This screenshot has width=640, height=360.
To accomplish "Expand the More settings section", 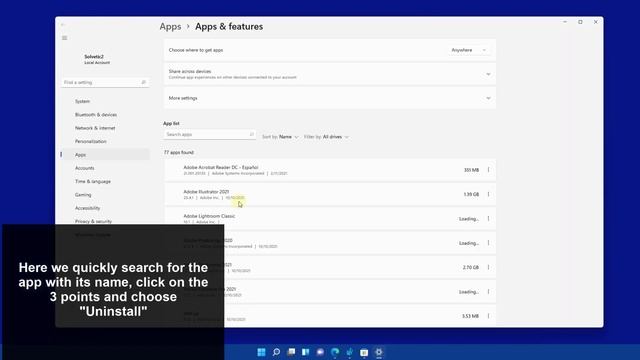I will click(488, 98).
